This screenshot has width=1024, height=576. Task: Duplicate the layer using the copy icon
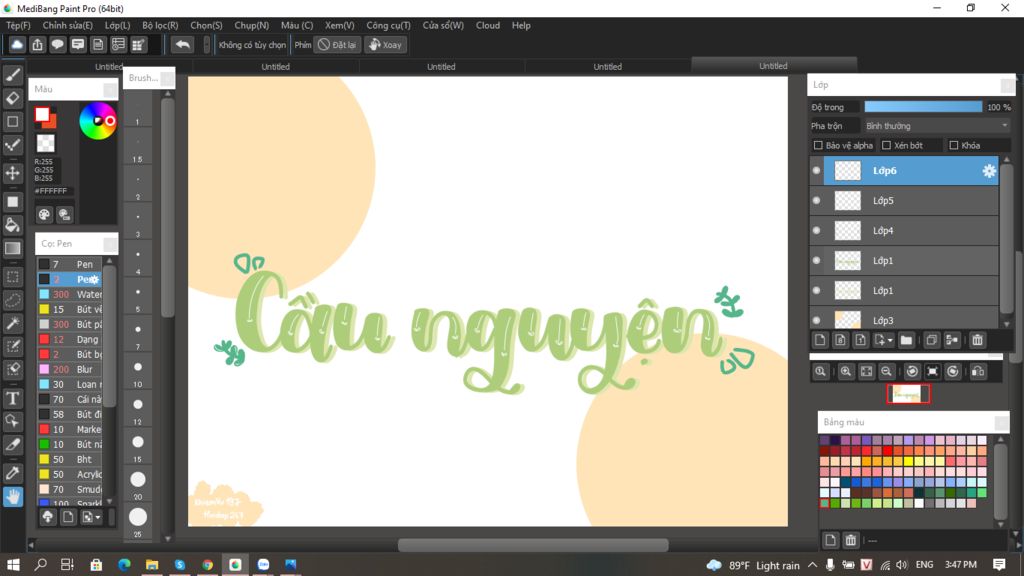point(932,340)
